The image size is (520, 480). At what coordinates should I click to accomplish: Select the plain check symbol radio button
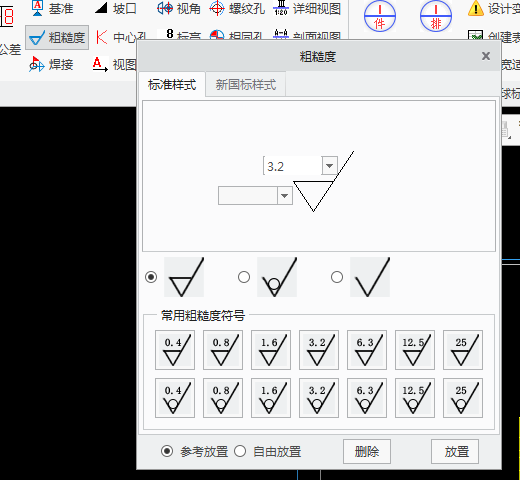pyautogui.click(x=337, y=277)
